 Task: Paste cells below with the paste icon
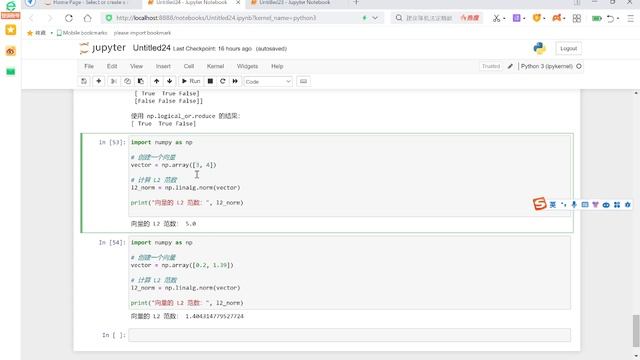click(x=140, y=81)
